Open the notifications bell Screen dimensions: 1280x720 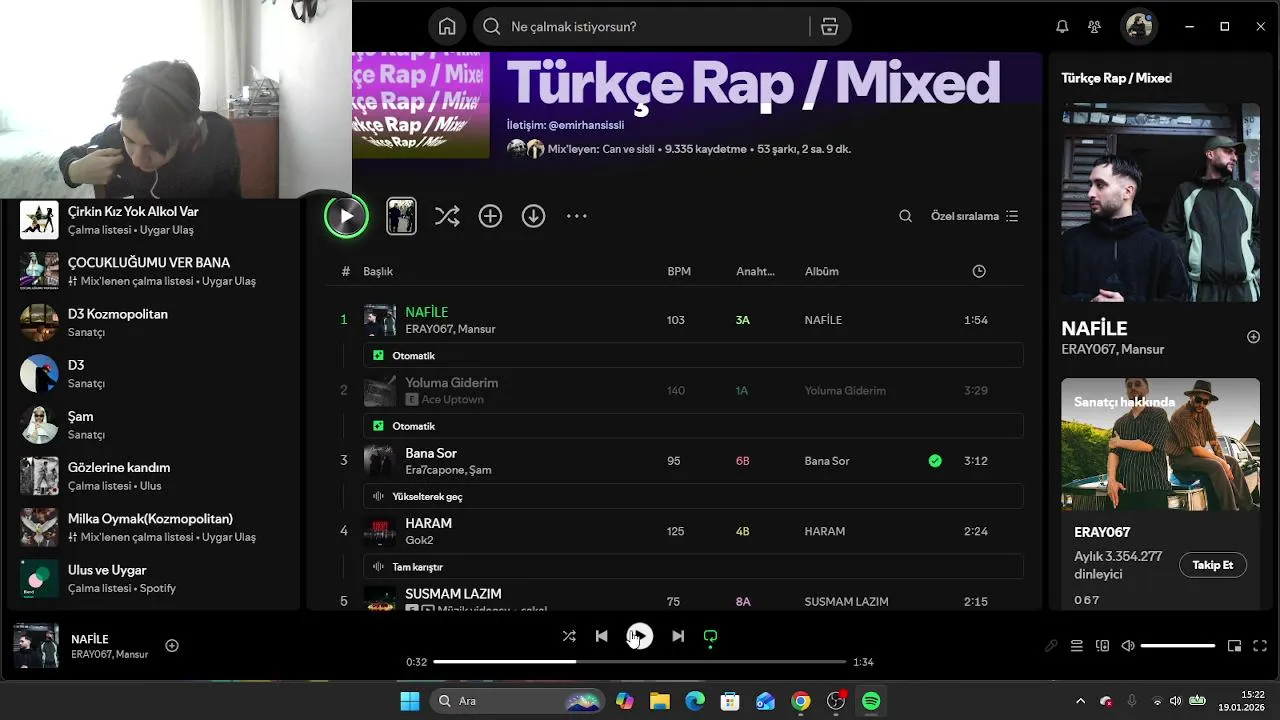(x=1062, y=27)
